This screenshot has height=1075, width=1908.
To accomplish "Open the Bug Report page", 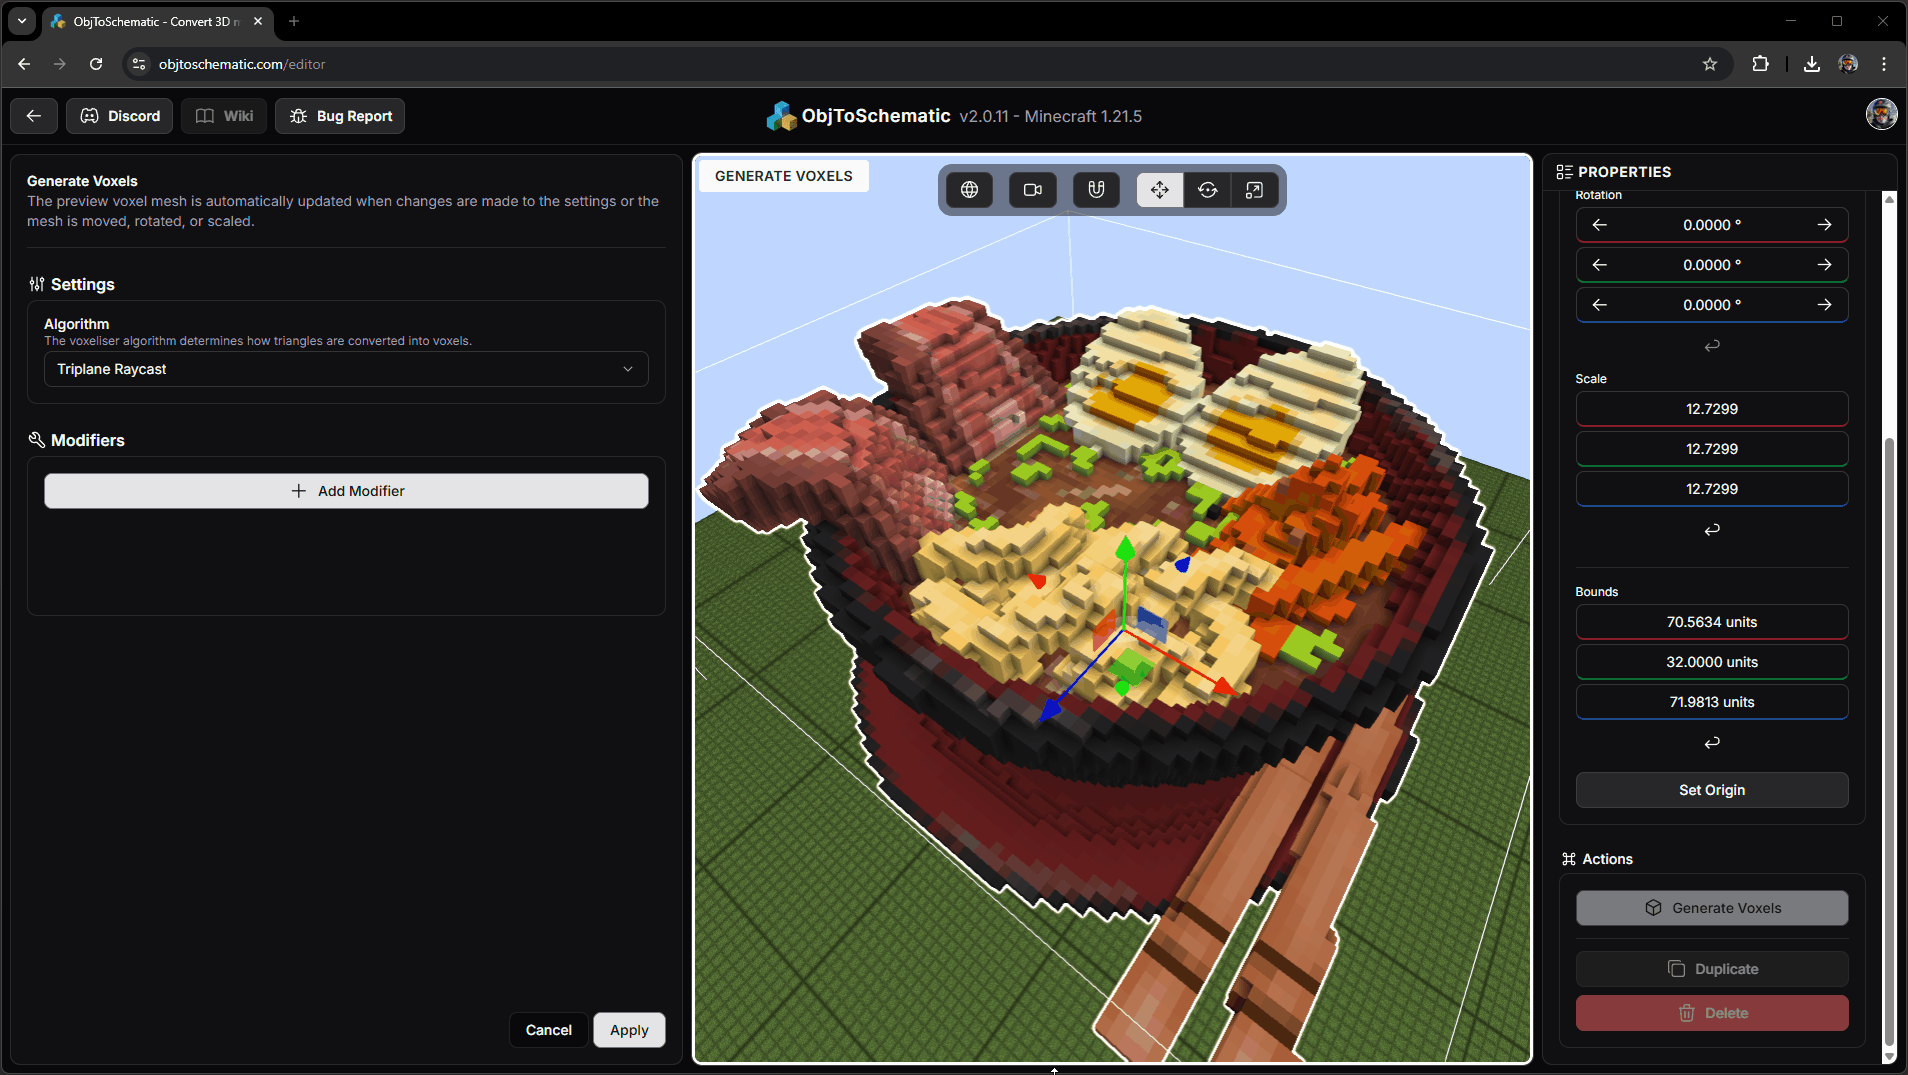I will tap(340, 116).
